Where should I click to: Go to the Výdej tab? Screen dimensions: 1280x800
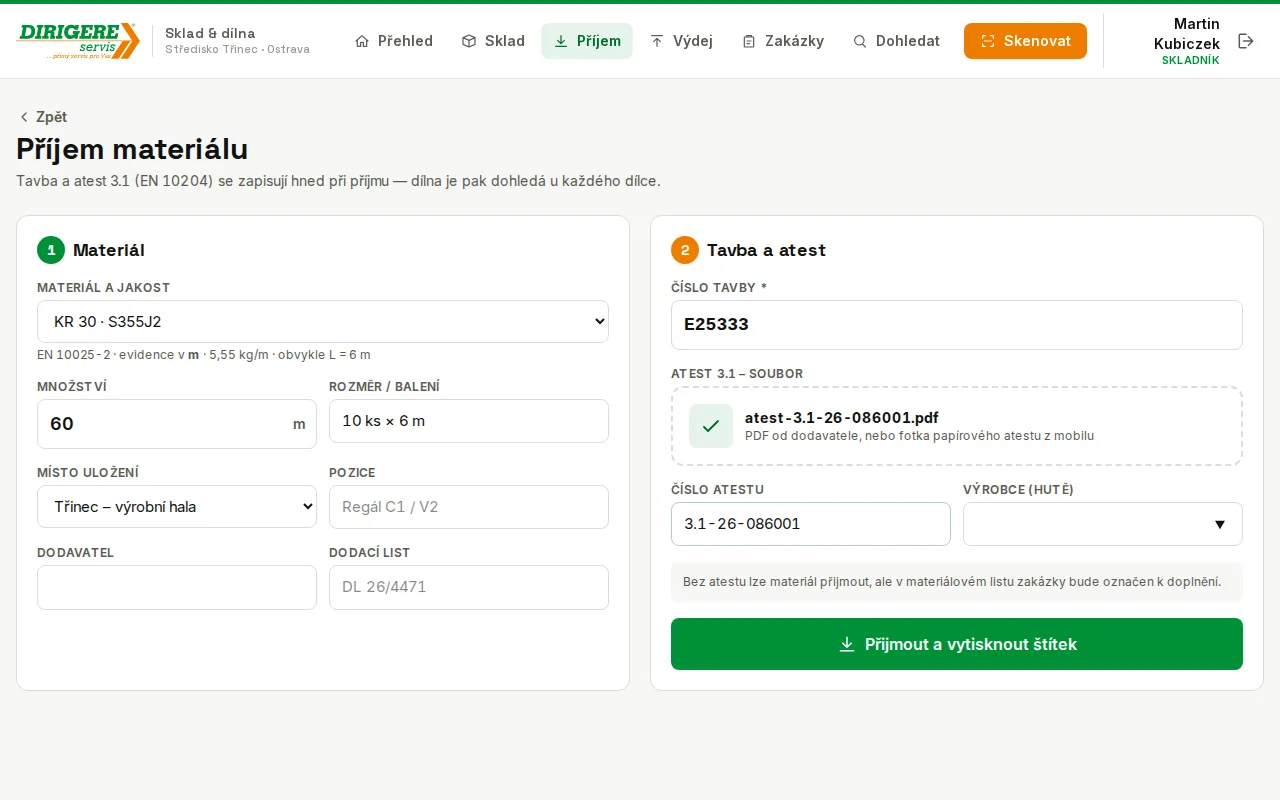tap(681, 41)
